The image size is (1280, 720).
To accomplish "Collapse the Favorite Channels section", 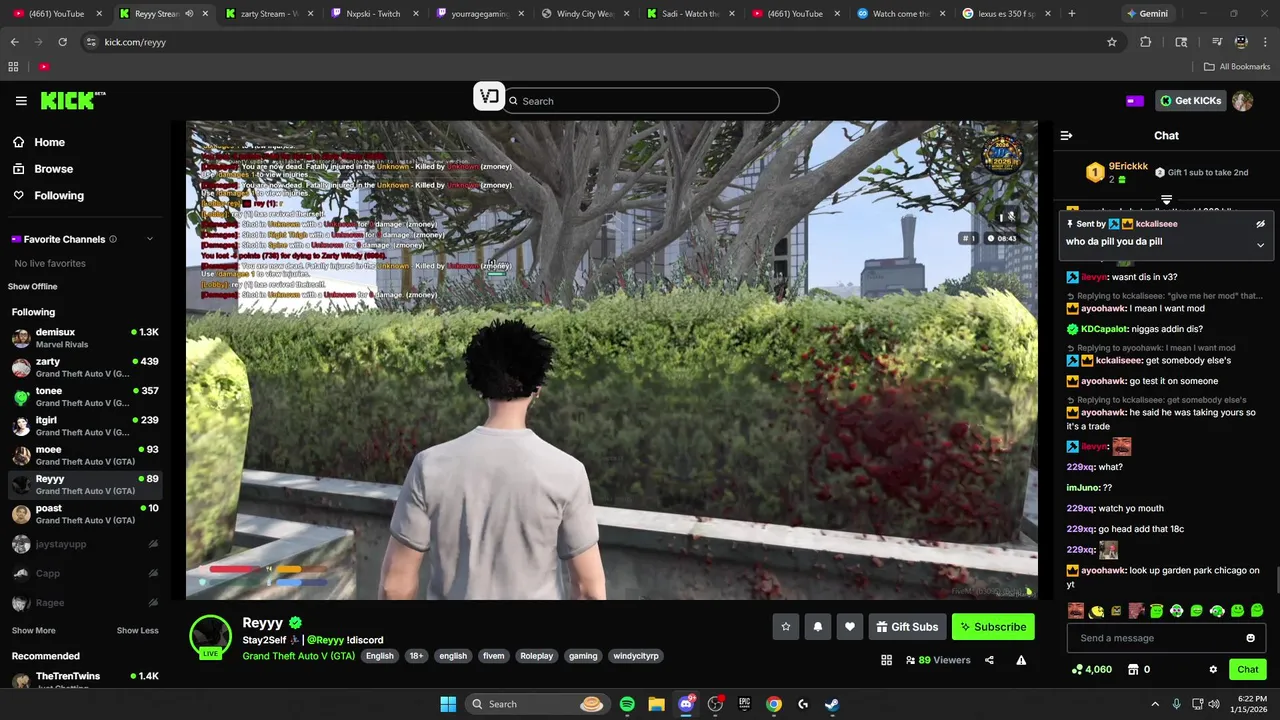I will coord(150,239).
